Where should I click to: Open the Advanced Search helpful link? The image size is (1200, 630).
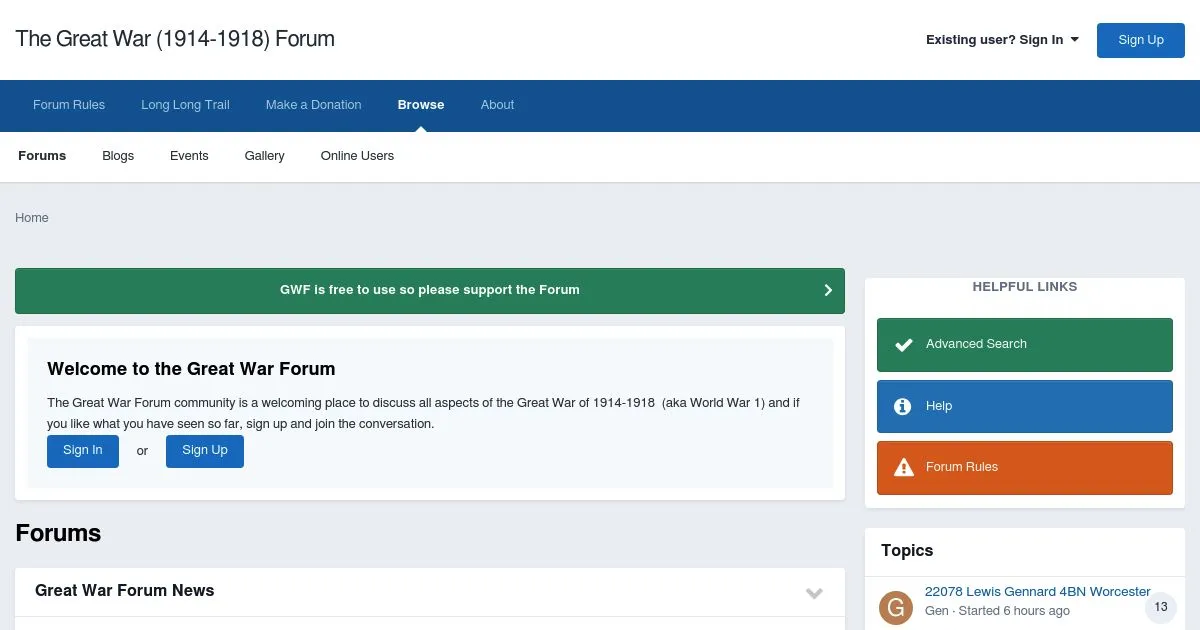click(x=1025, y=345)
